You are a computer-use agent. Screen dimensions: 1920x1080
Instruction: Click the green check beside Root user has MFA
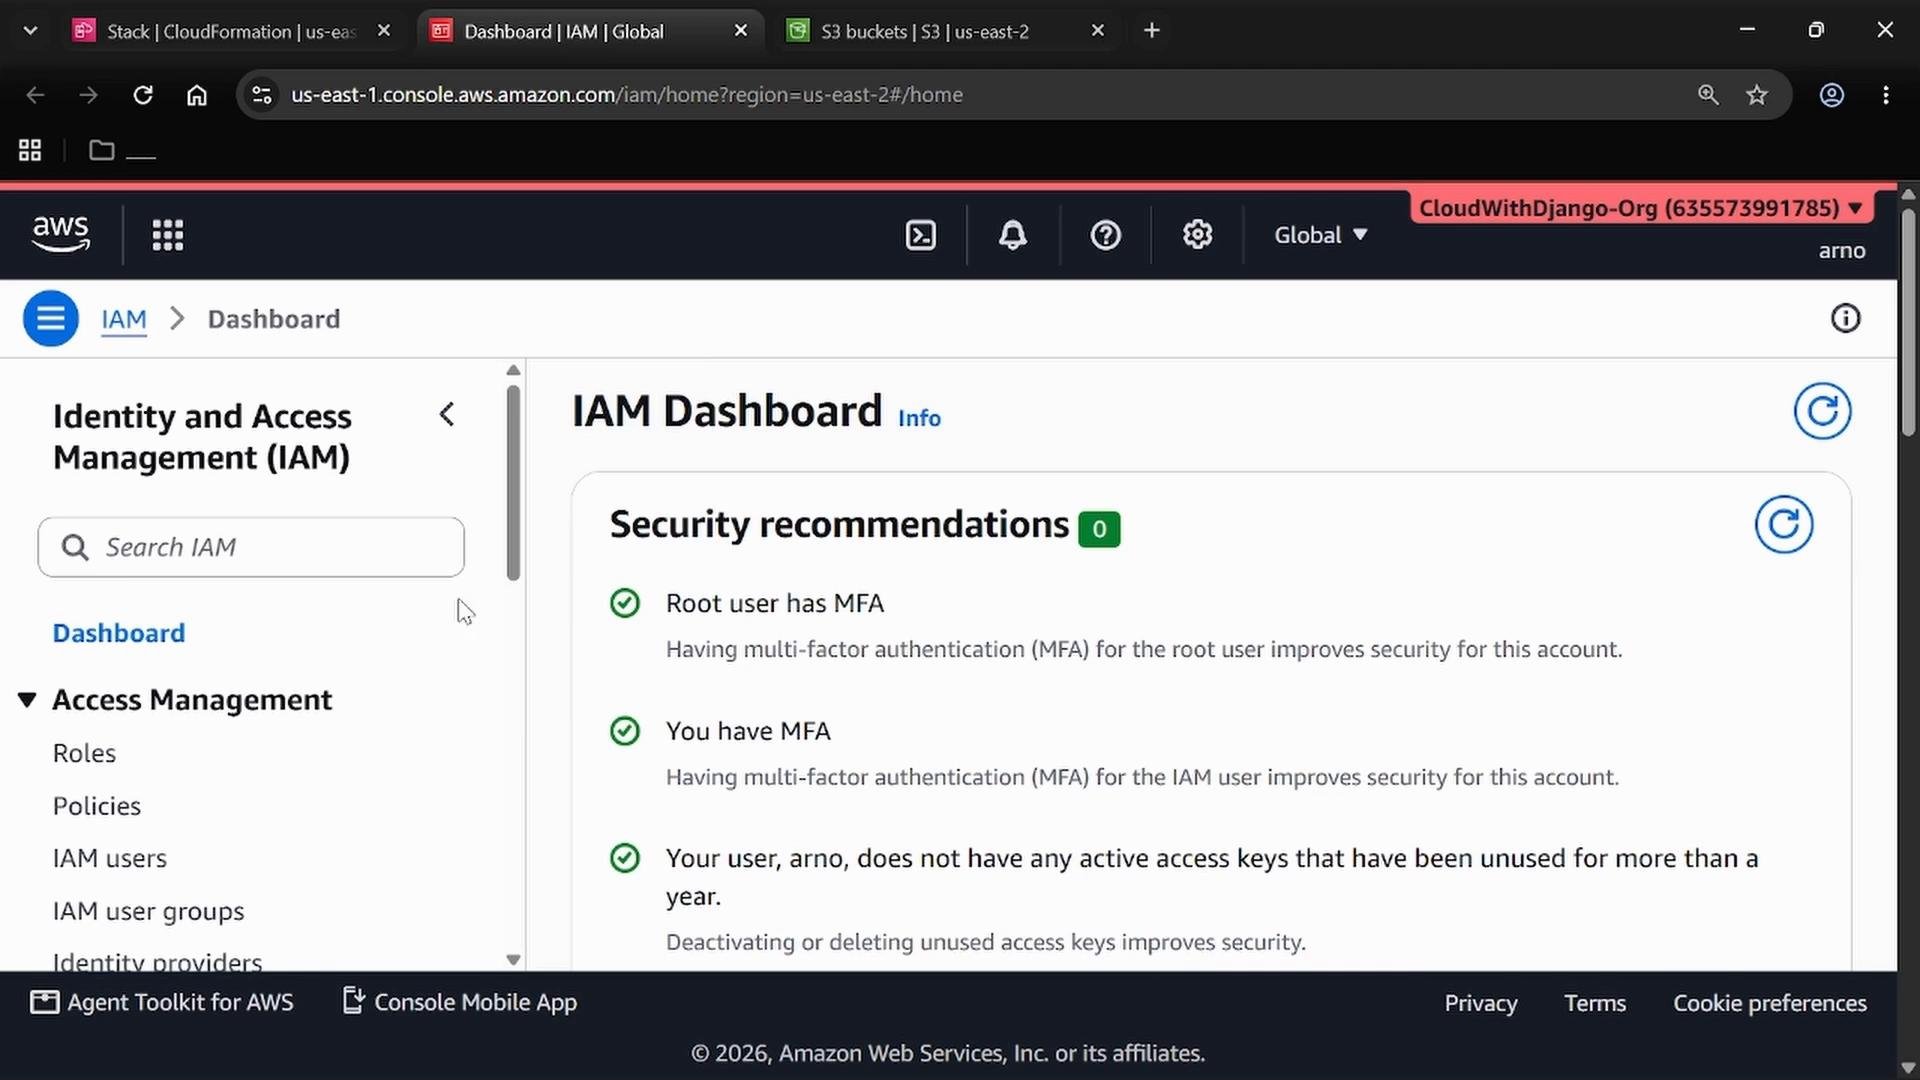click(x=625, y=603)
